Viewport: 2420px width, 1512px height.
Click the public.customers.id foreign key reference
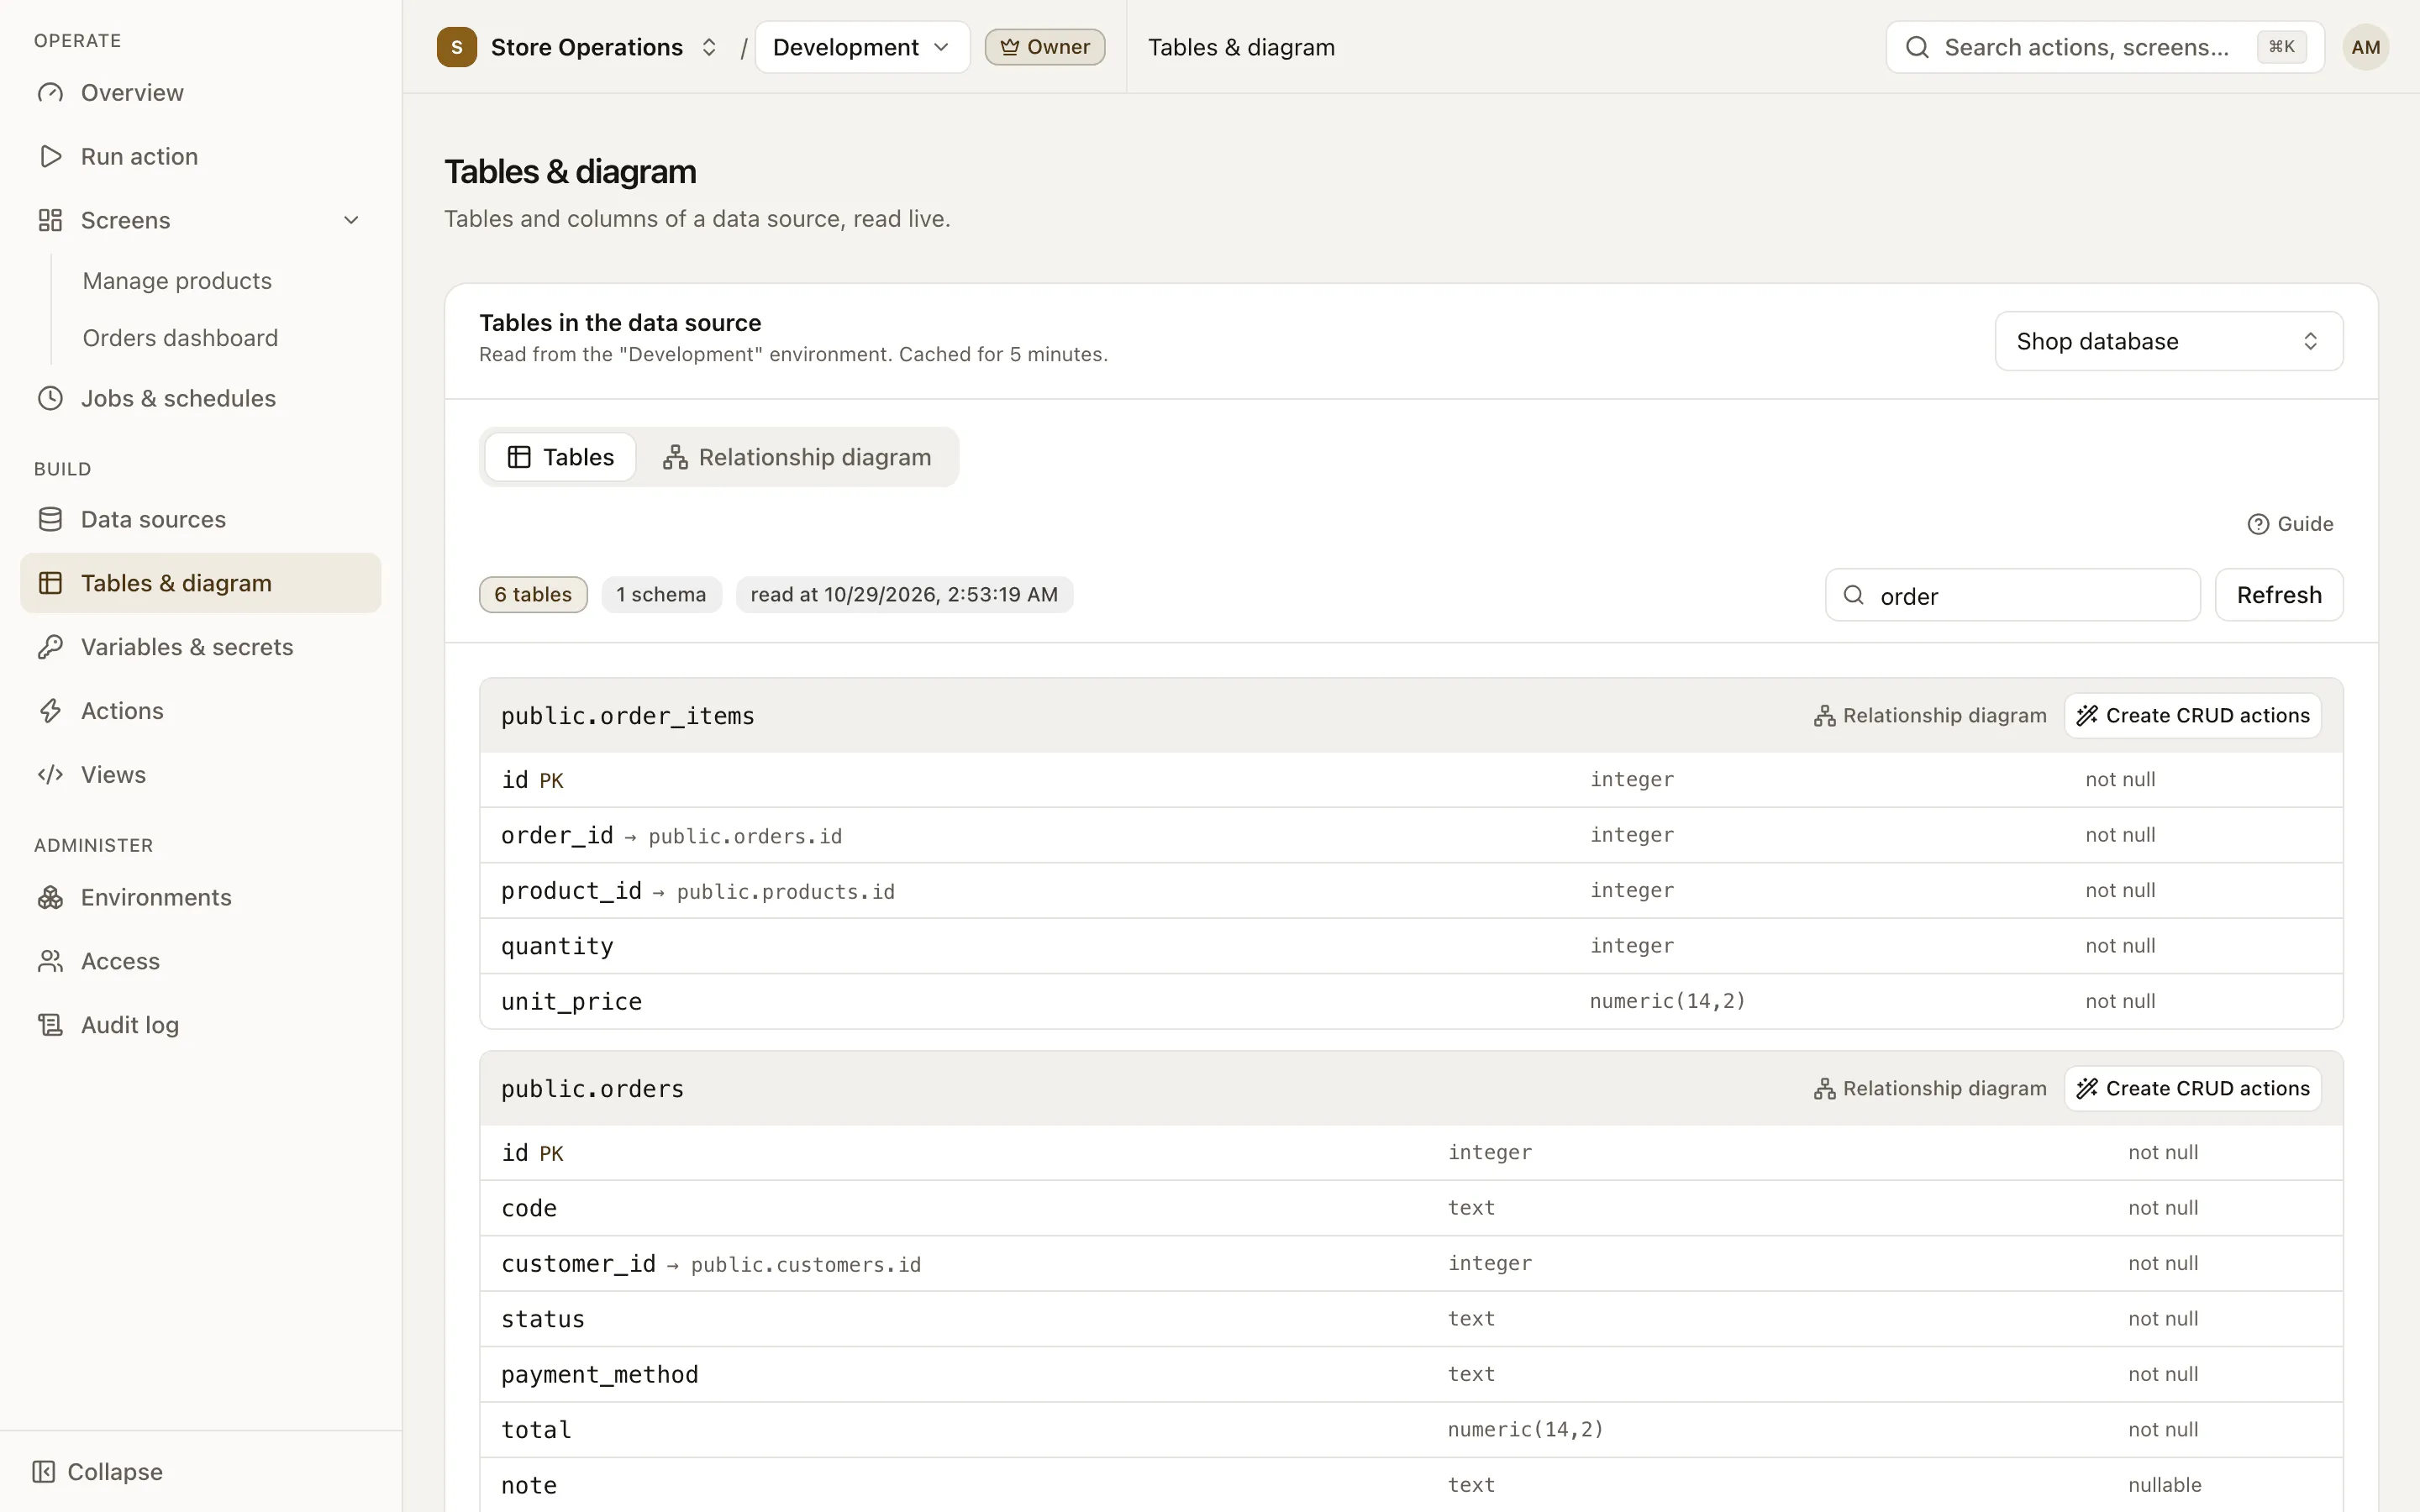(806, 1265)
